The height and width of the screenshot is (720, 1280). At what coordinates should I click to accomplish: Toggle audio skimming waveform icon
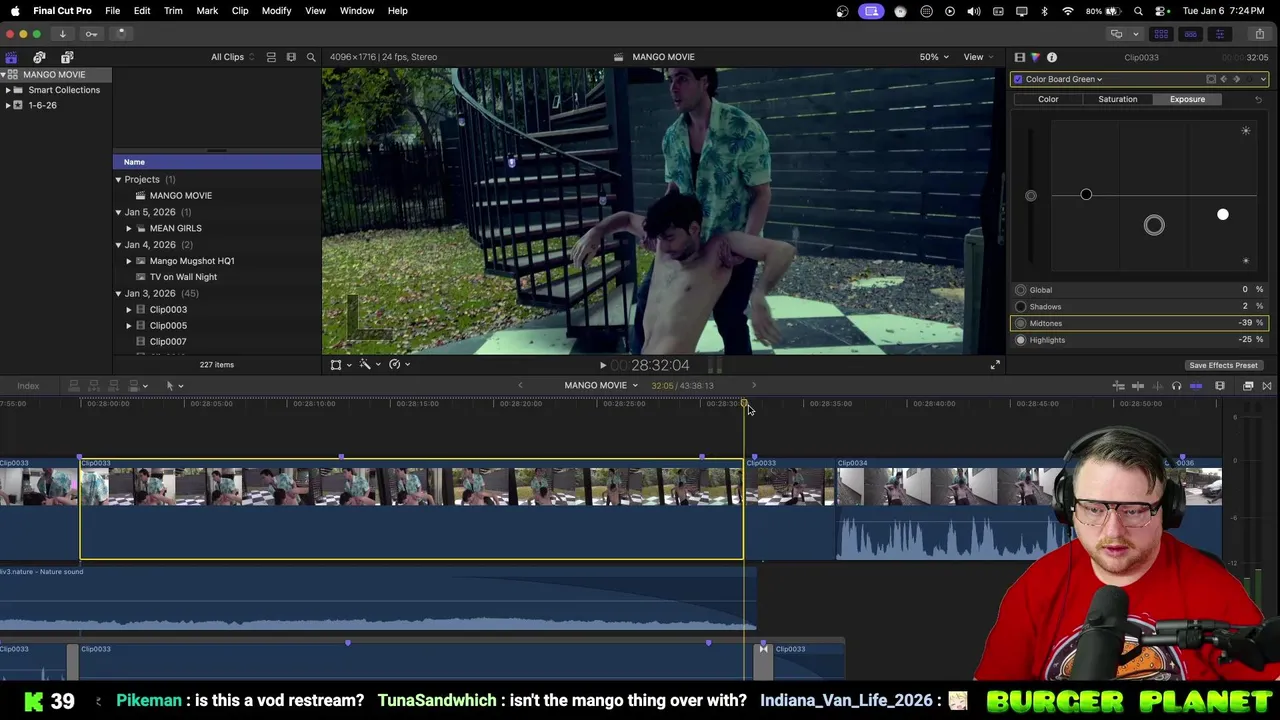[1158, 386]
